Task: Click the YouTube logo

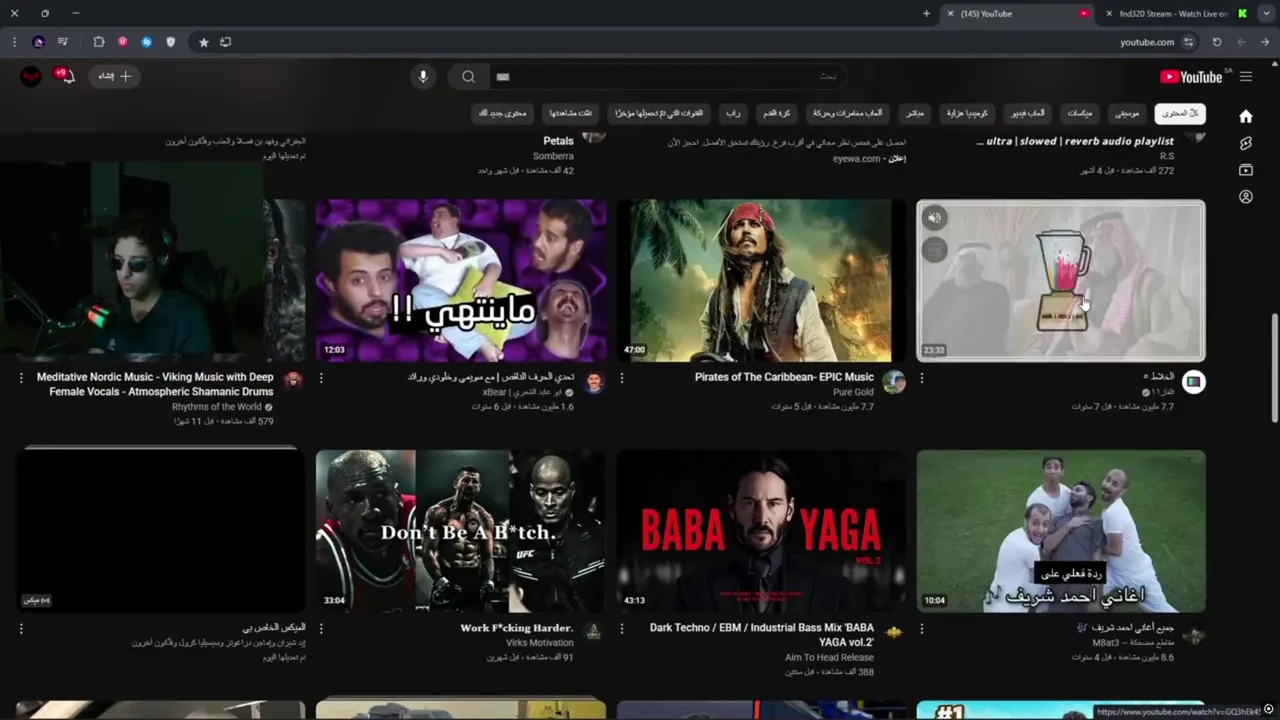Action: (x=1191, y=77)
